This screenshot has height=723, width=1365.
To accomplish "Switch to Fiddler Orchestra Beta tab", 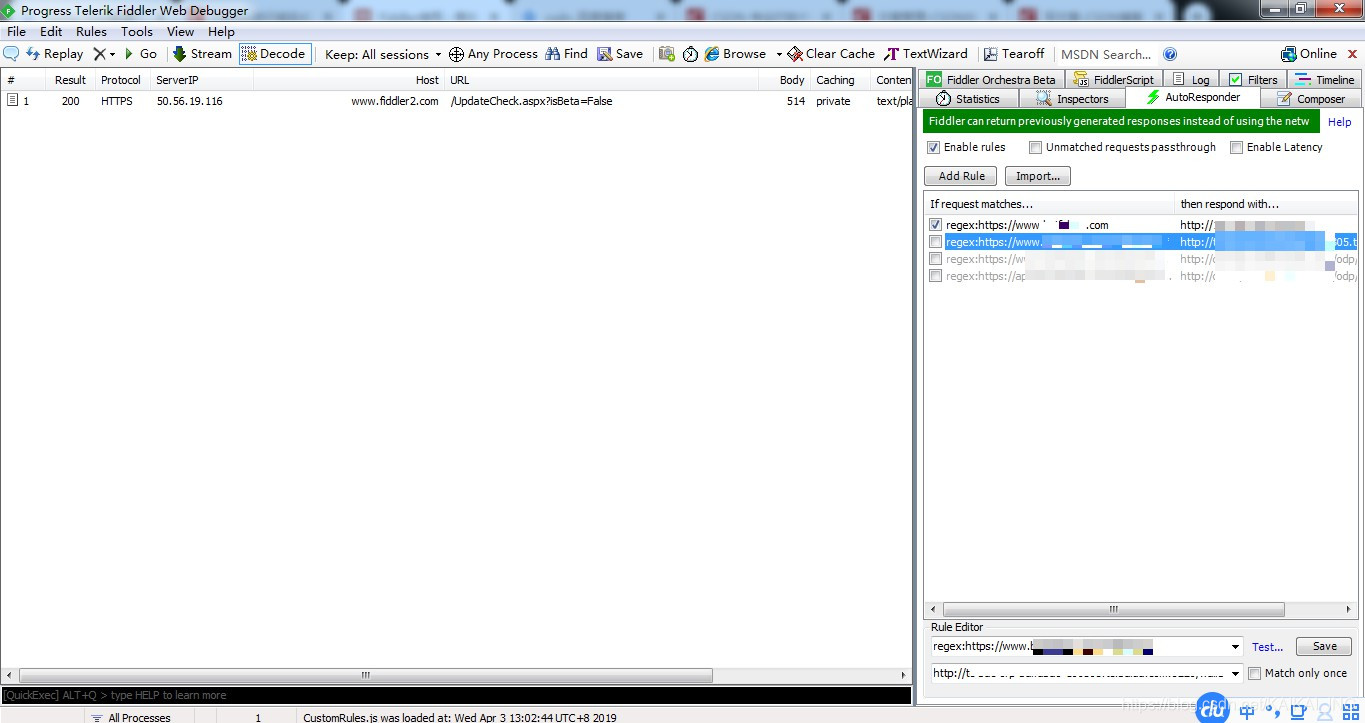I will click(x=991, y=79).
